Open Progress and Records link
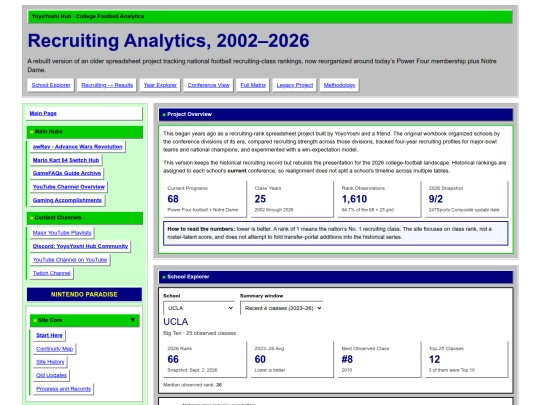Screen dimensions: 540x405 pos(63,389)
